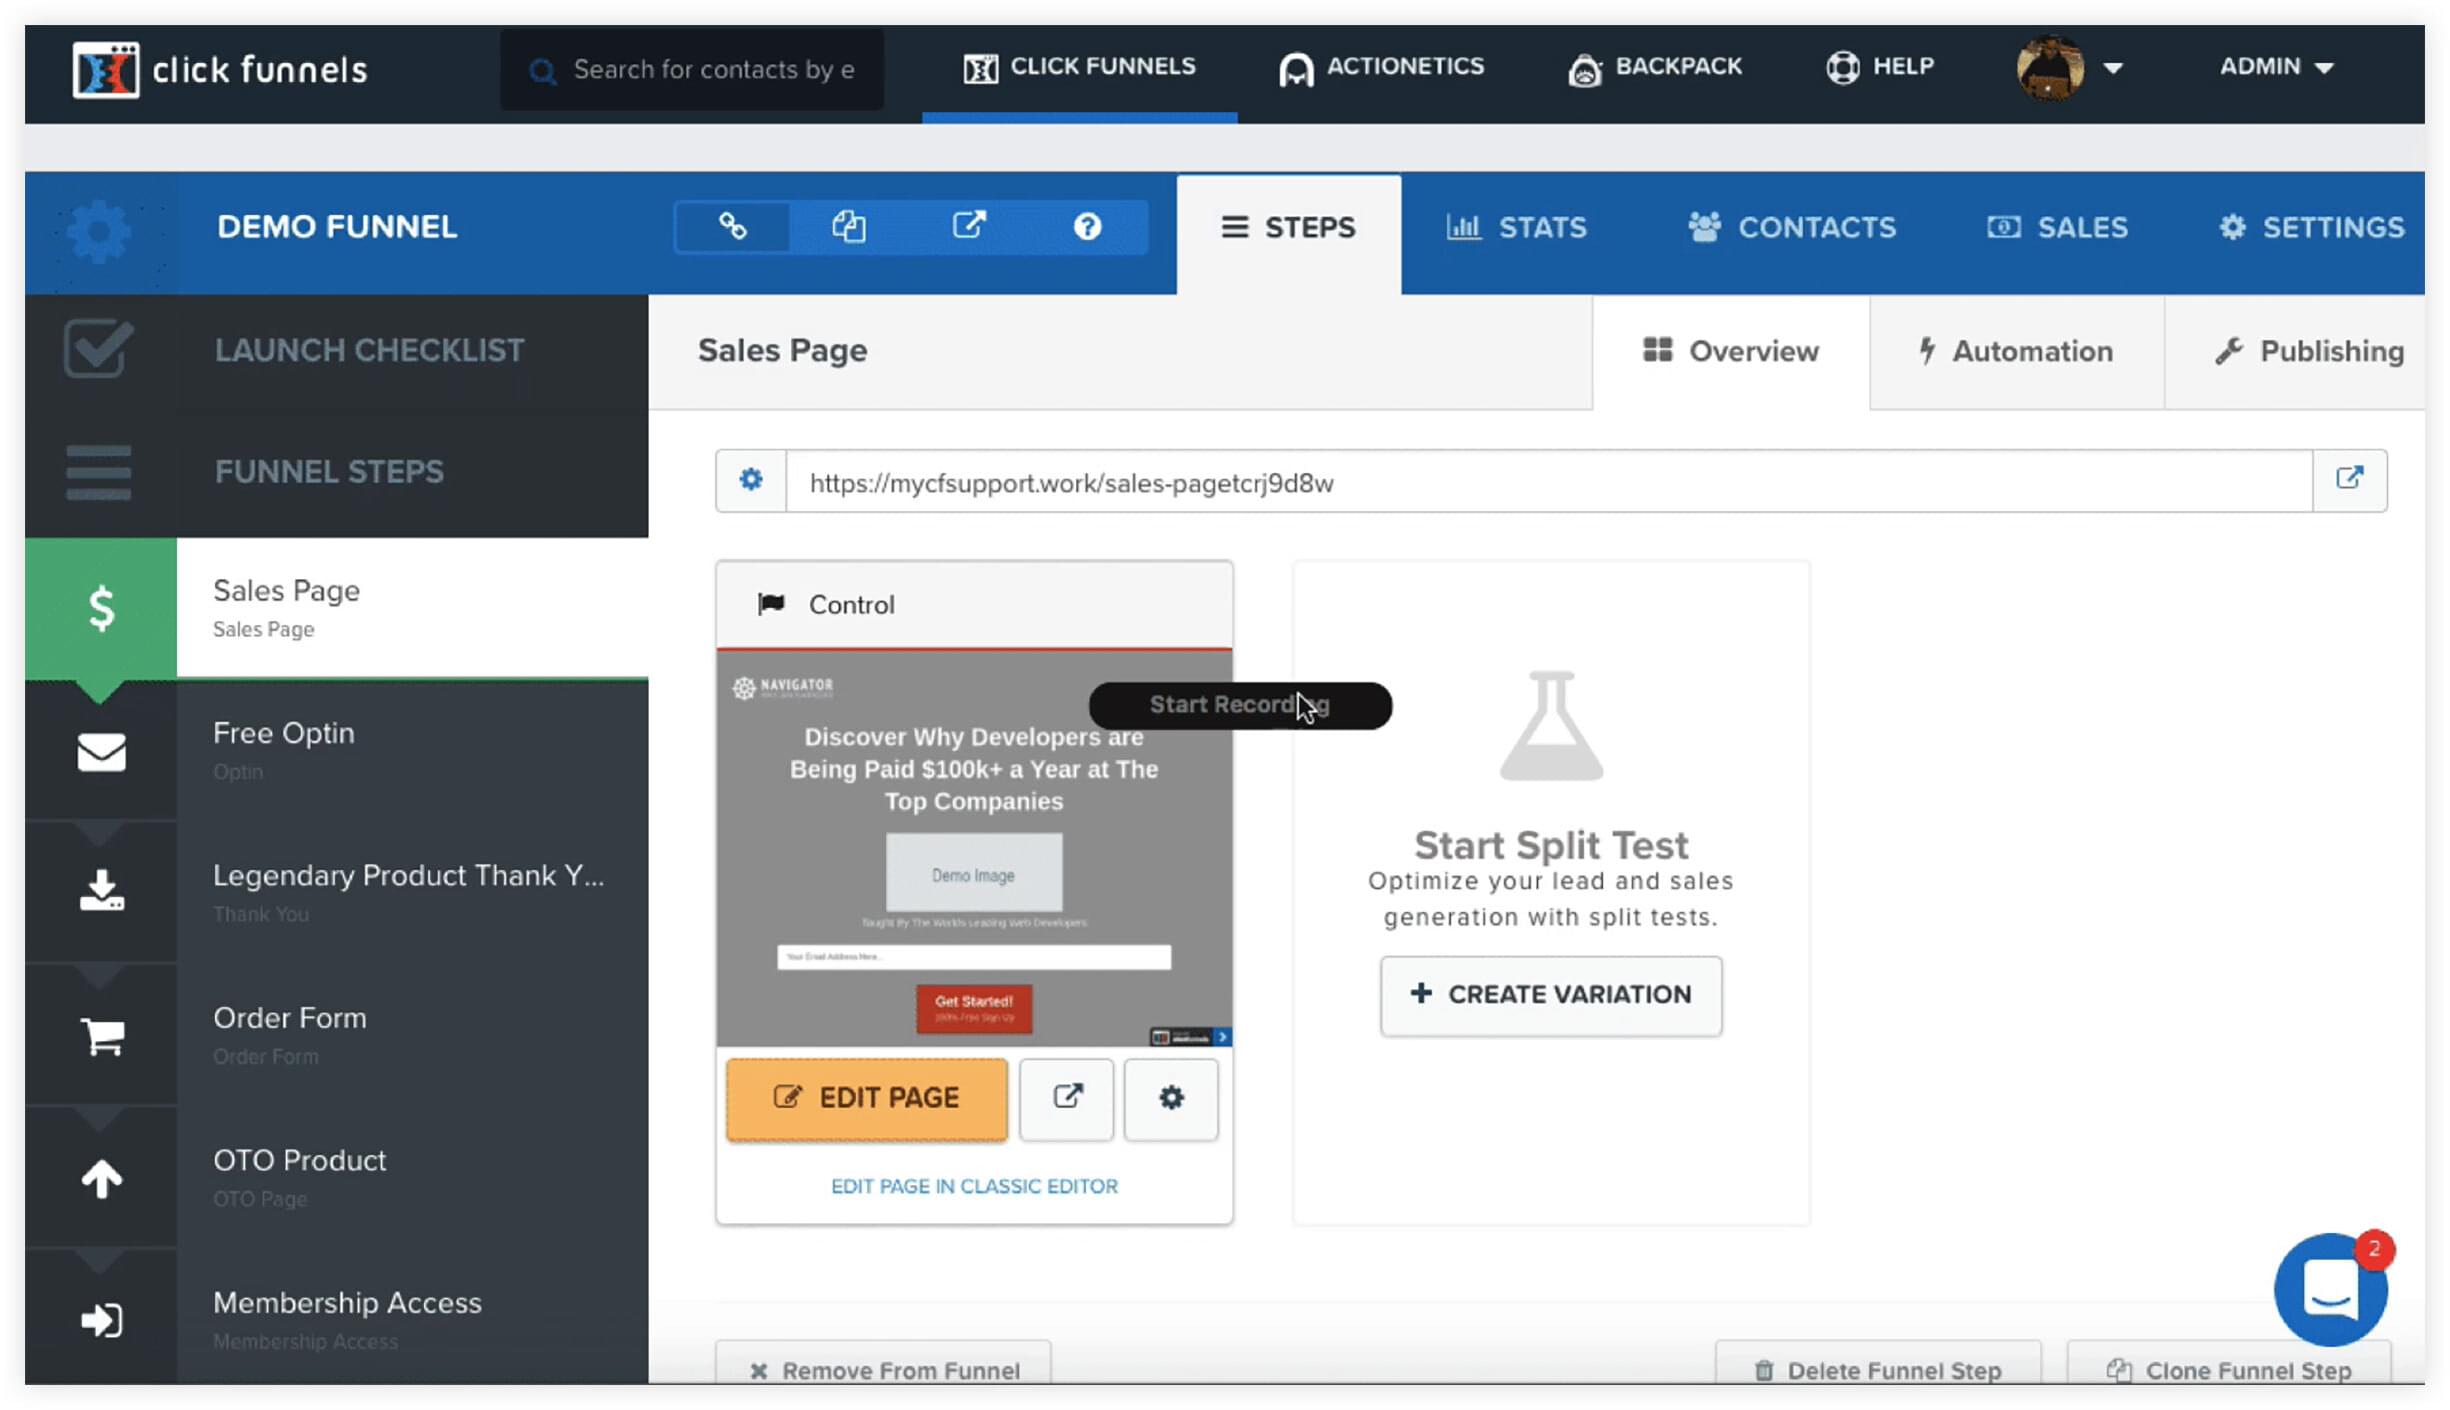Open the Admin dropdown menu

coord(2276,67)
